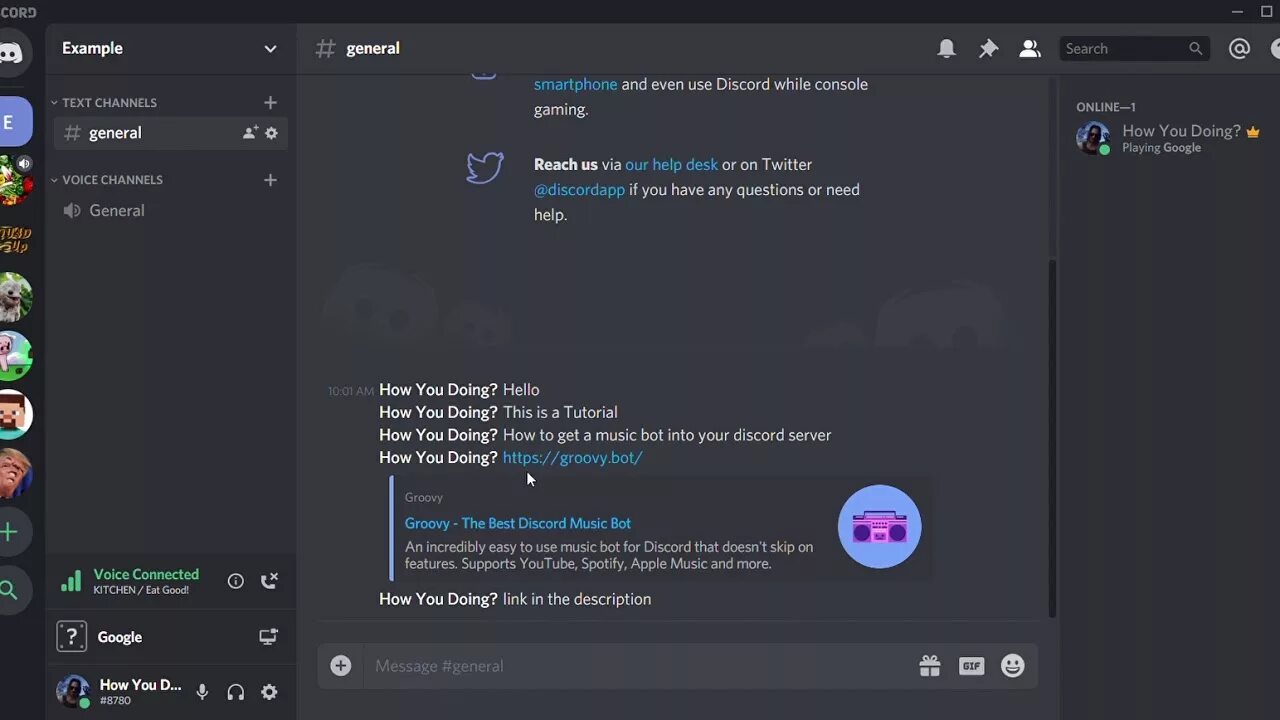
Task: Click the How You D... username #8780
Action: 140,692
